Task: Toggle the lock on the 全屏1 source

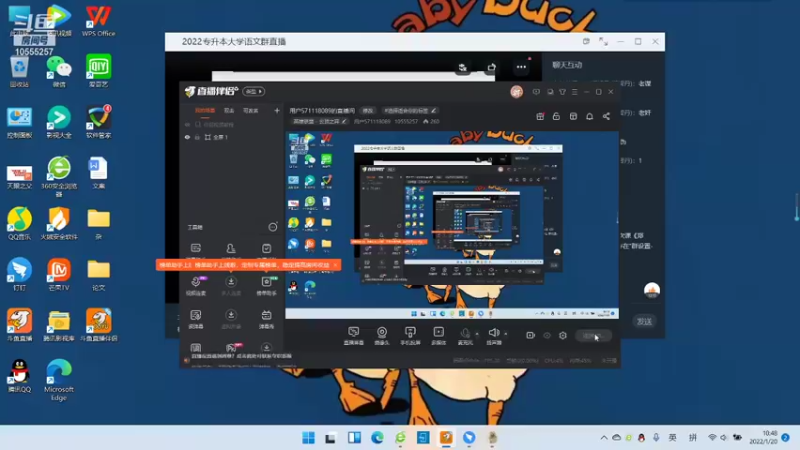Action: click(x=197, y=137)
